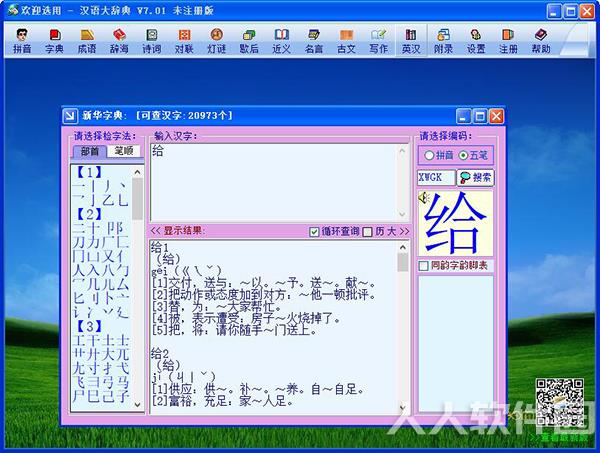Click definition line [2]富裕，充足

click(x=223, y=401)
